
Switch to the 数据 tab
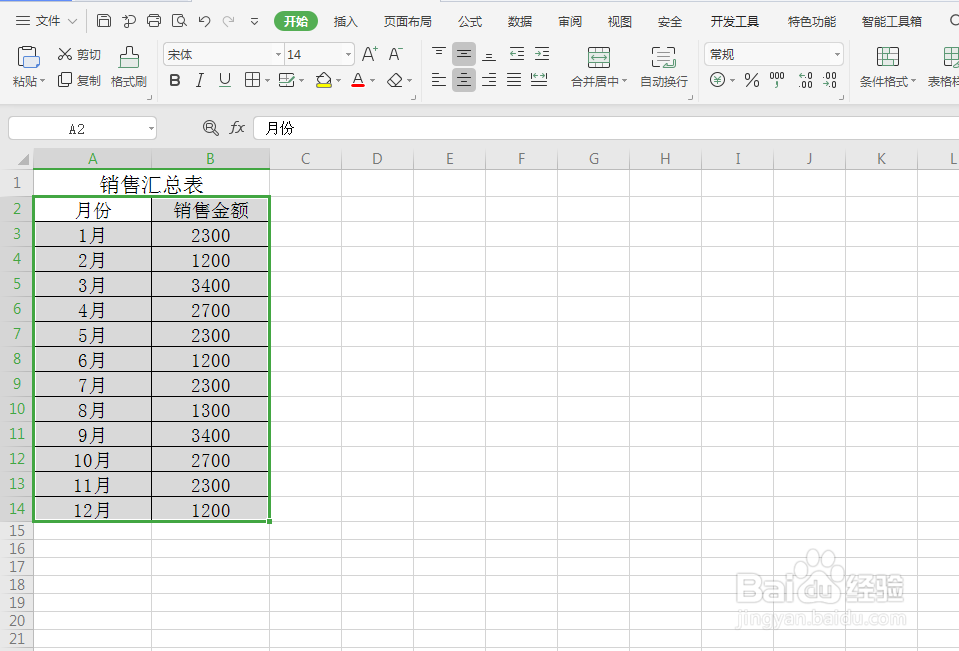pyautogui.click(x=520, y=21)
